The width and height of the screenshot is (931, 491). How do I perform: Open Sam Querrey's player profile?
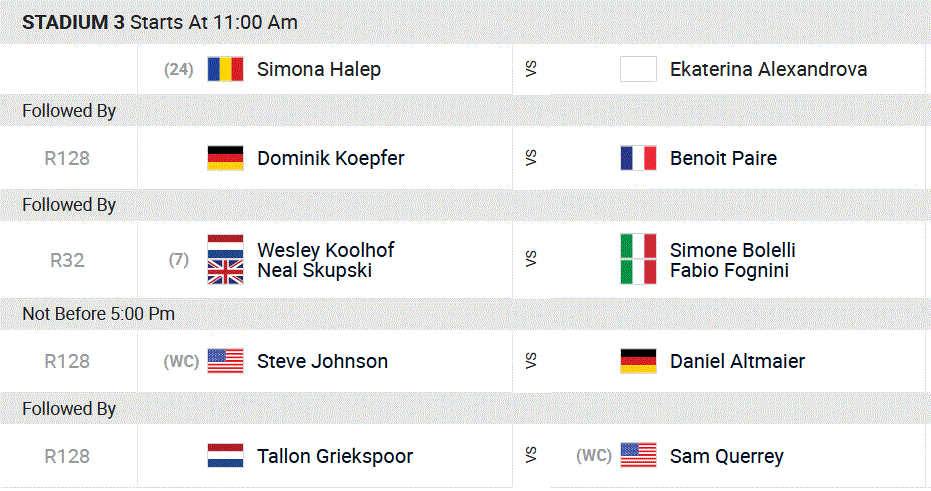click(x=726, y=456)
